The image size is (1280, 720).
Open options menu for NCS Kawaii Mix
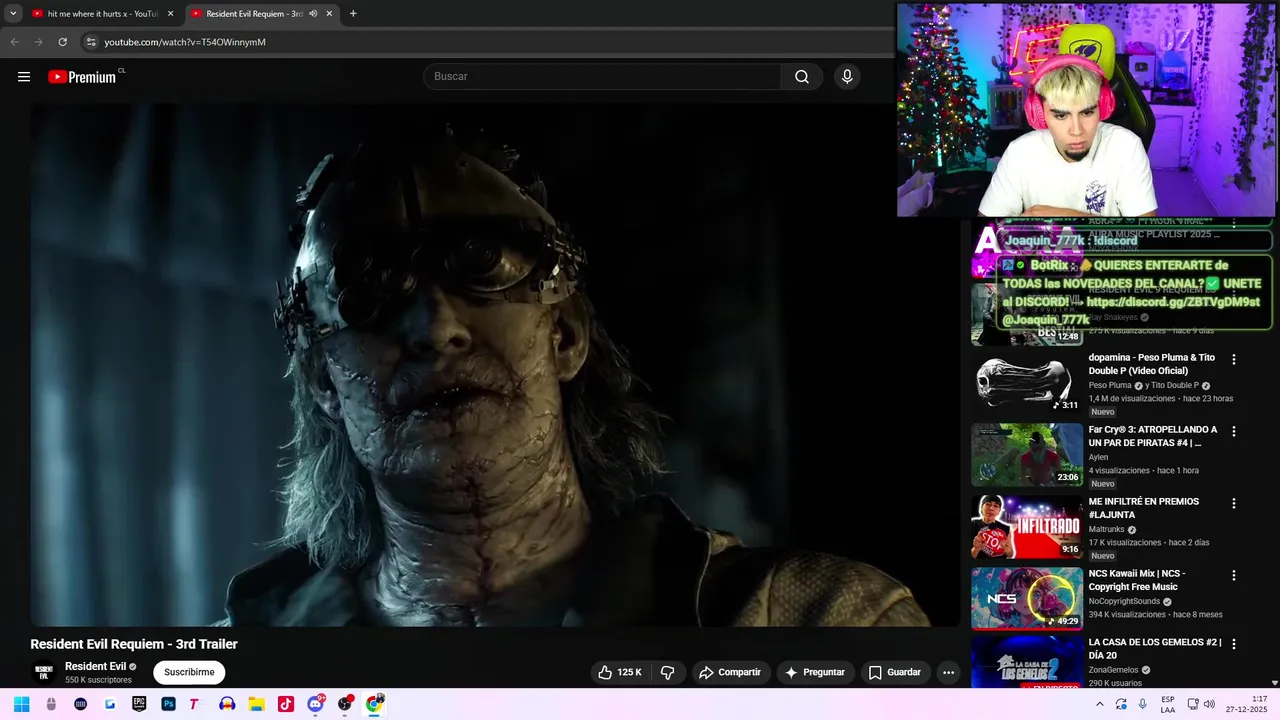coord(1234,575)
